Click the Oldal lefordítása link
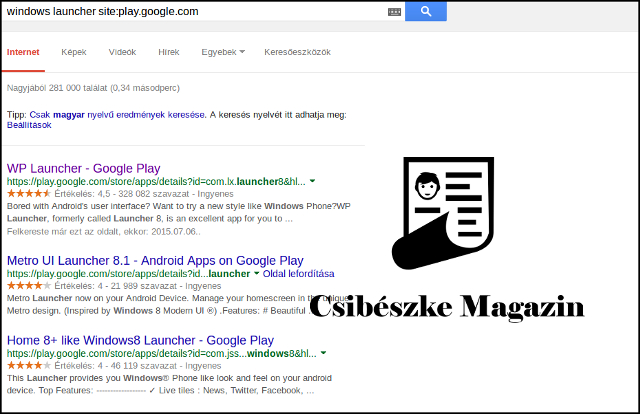 (x=298, y=274)
